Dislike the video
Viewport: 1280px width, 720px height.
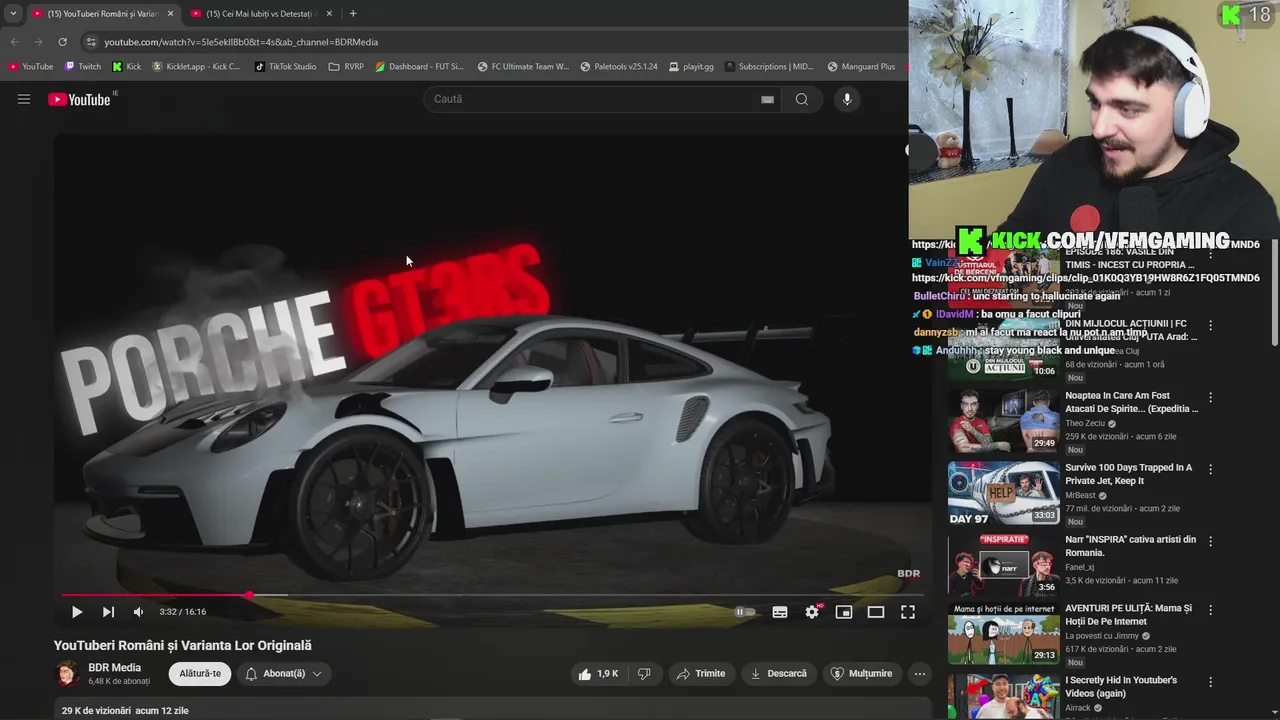coord(644,674)
